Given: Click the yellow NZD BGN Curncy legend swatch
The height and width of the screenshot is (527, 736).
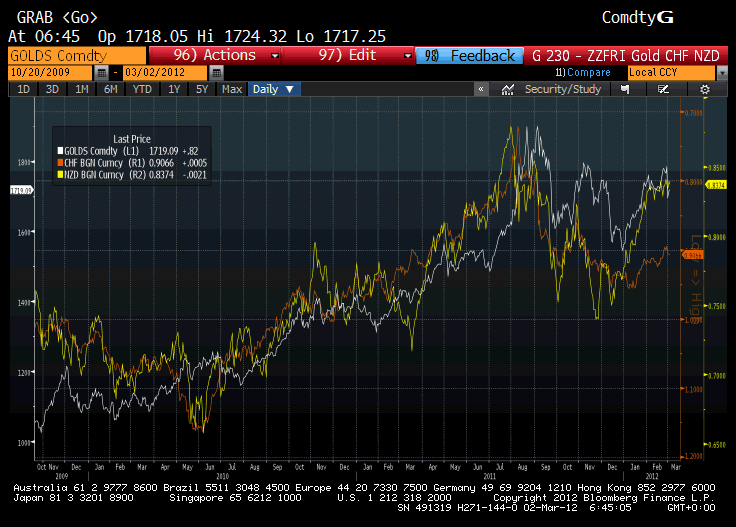Looking at the screenshot, I should [x=60, y=175].
